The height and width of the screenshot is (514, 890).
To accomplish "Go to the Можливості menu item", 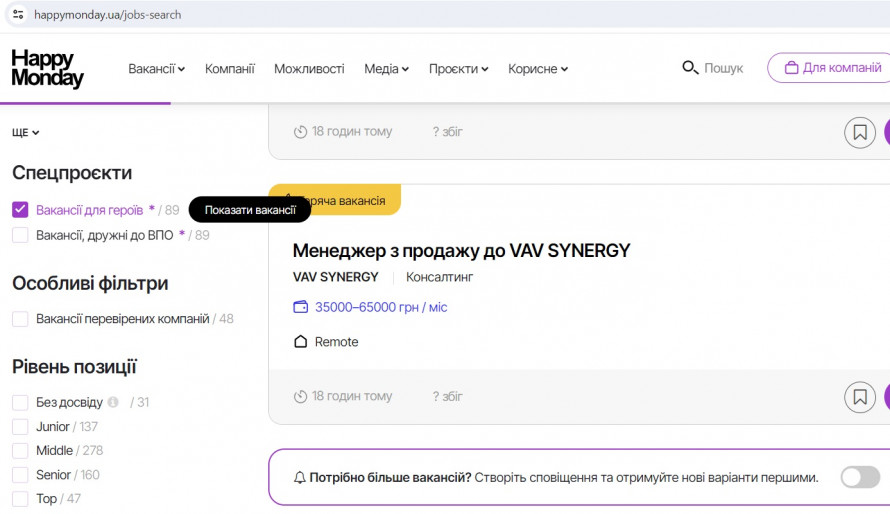I will coord(309,69).
